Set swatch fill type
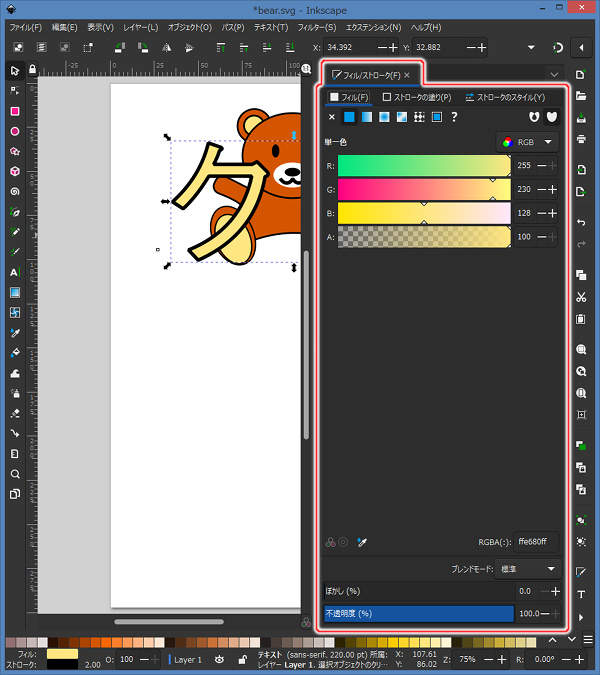This screenshot has width=600, height=675. click(437, 117)
